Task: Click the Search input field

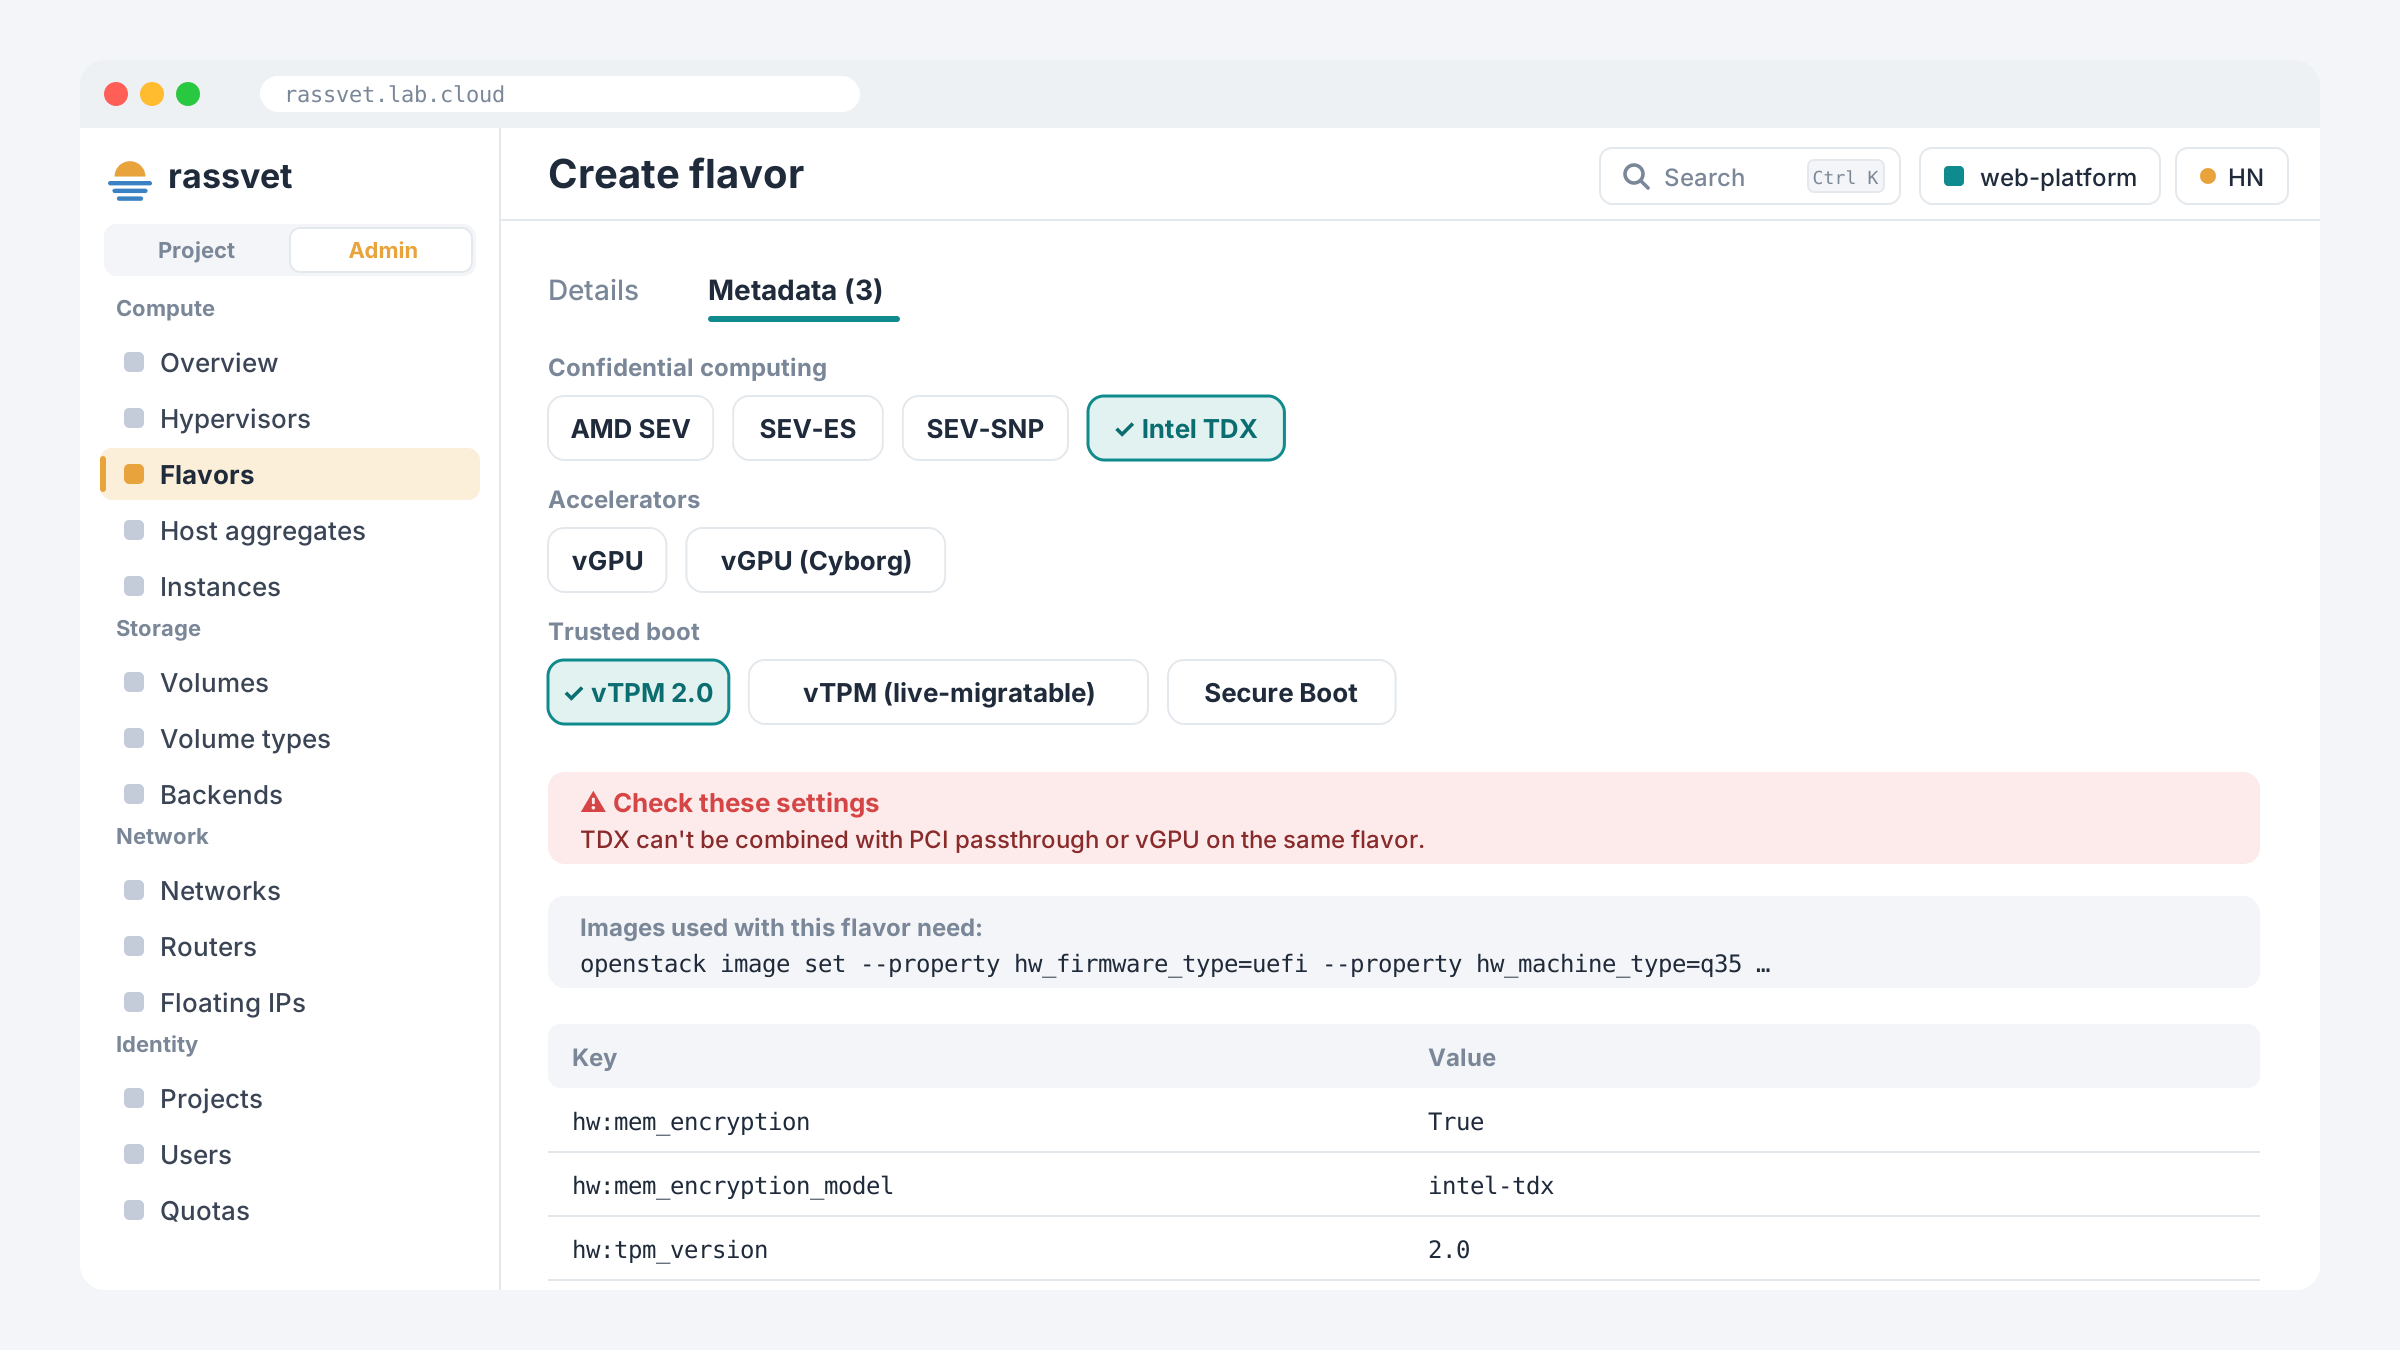Action: pos(1750,177)
